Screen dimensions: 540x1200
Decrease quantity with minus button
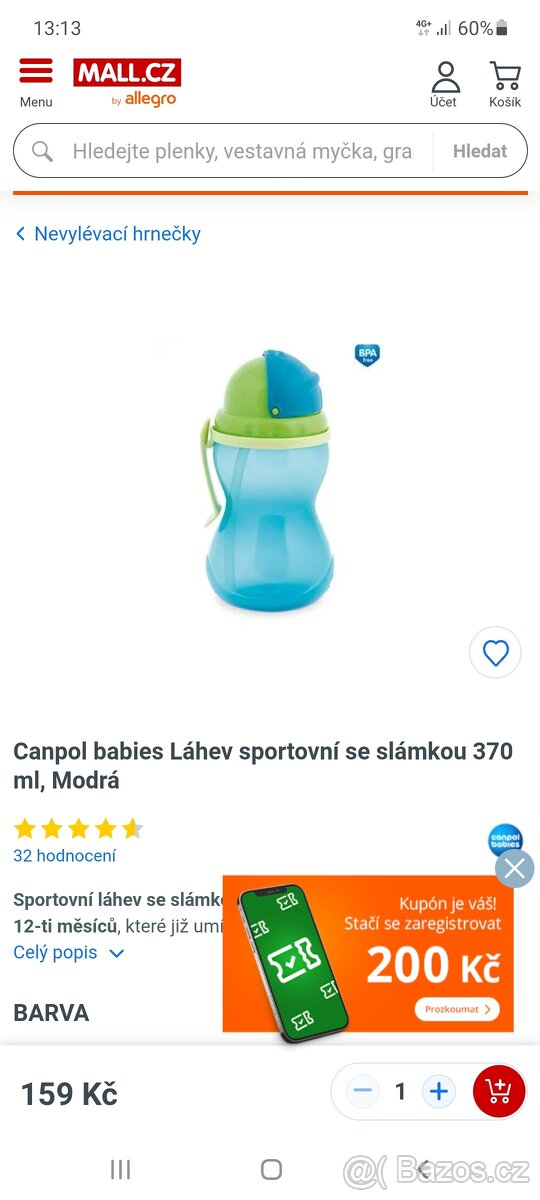point(363,1092)
